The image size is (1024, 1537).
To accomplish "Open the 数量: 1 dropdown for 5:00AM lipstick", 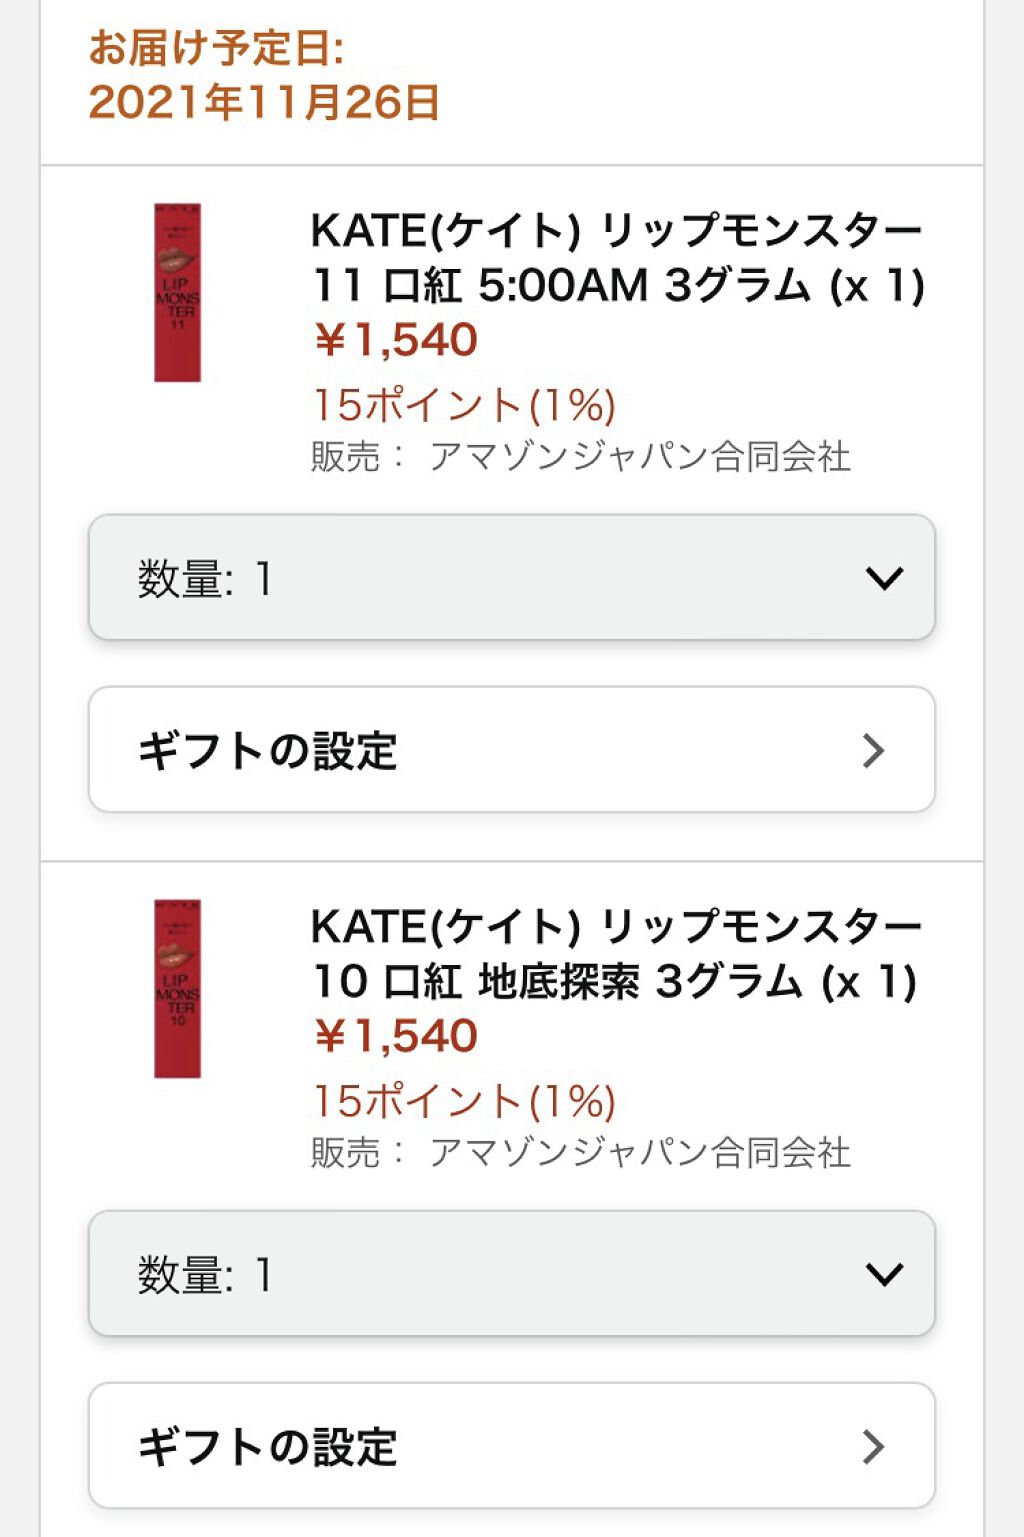I will coord(511,578).
